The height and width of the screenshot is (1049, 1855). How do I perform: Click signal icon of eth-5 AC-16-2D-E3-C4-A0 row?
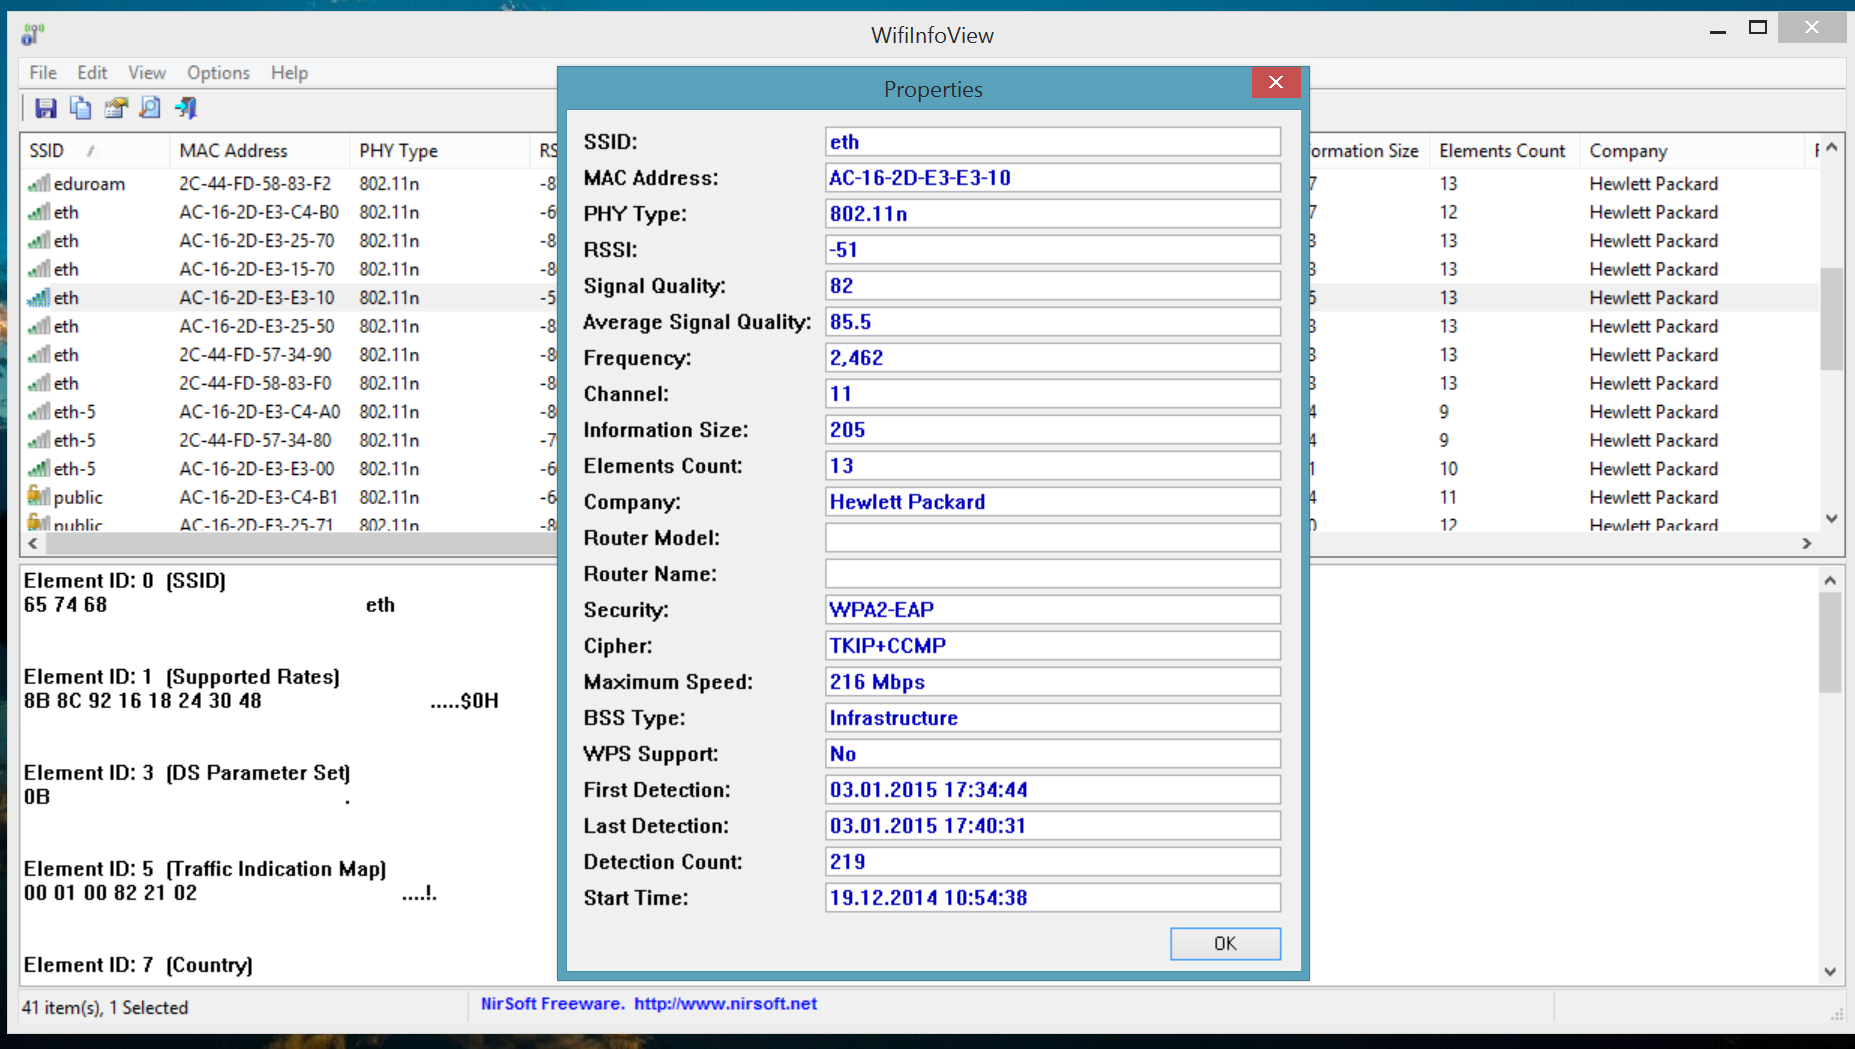click(x=39, y=411)
